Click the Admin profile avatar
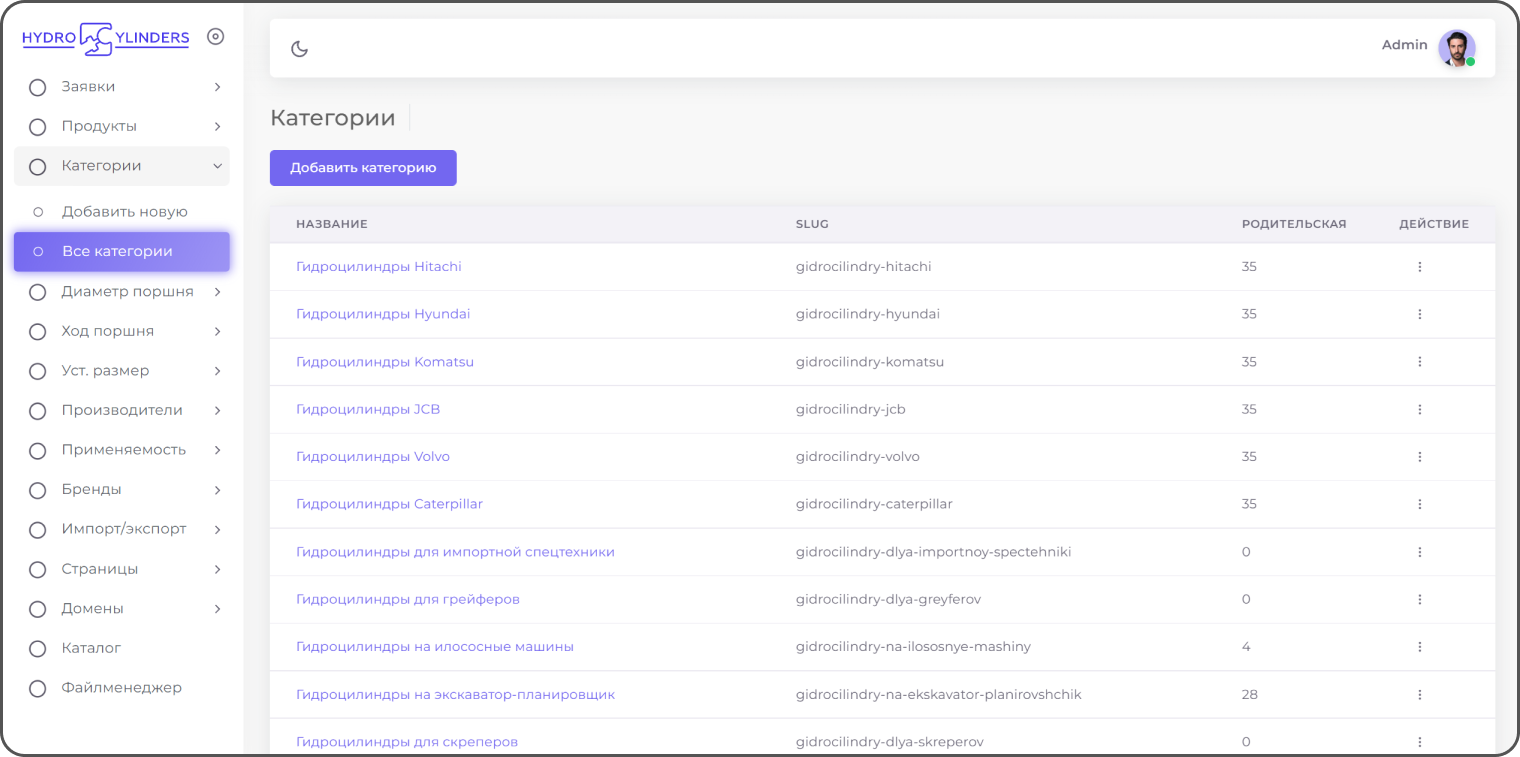 [1457, 48]
